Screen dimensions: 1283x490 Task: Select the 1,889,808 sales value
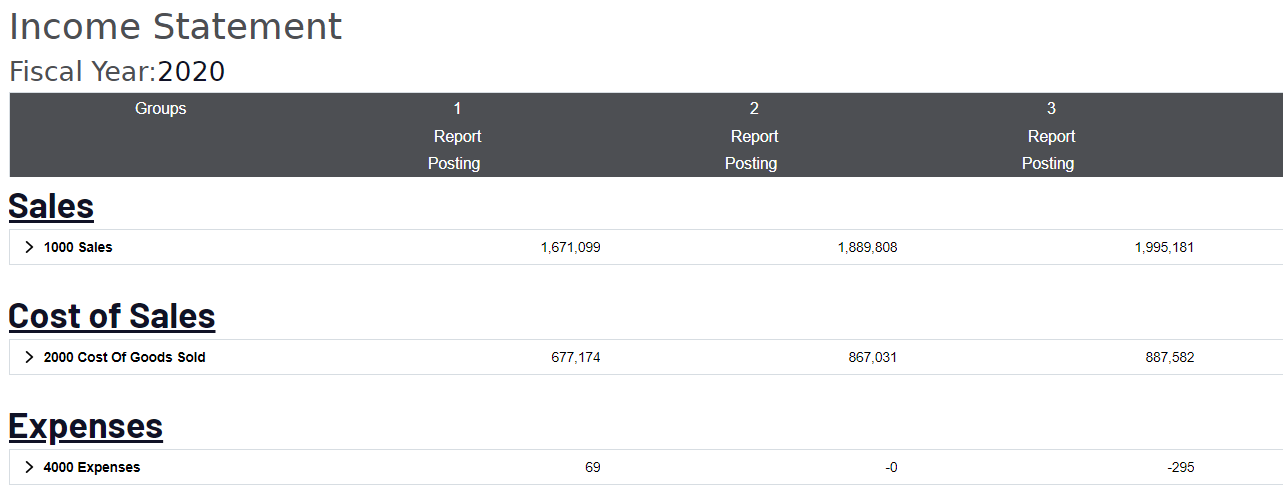click(867, 247)
